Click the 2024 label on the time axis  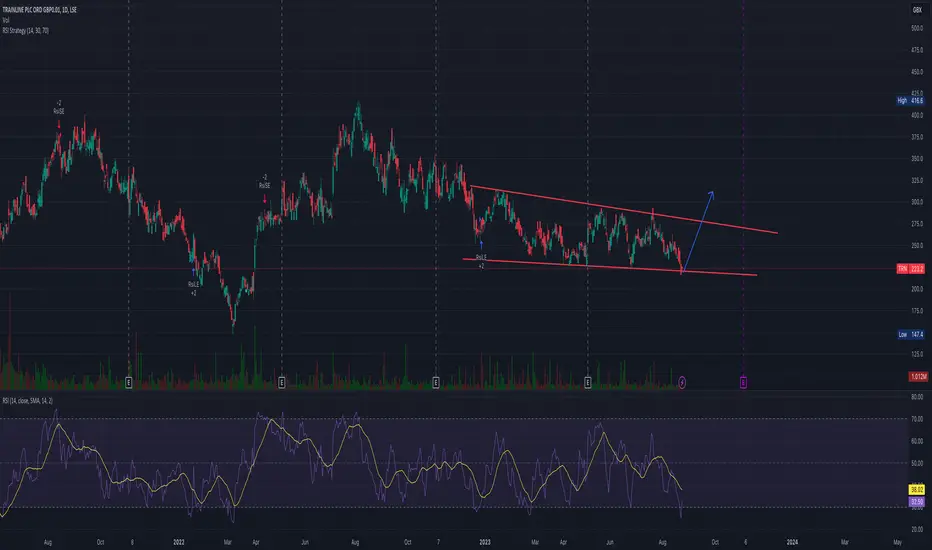coord(792,542)
